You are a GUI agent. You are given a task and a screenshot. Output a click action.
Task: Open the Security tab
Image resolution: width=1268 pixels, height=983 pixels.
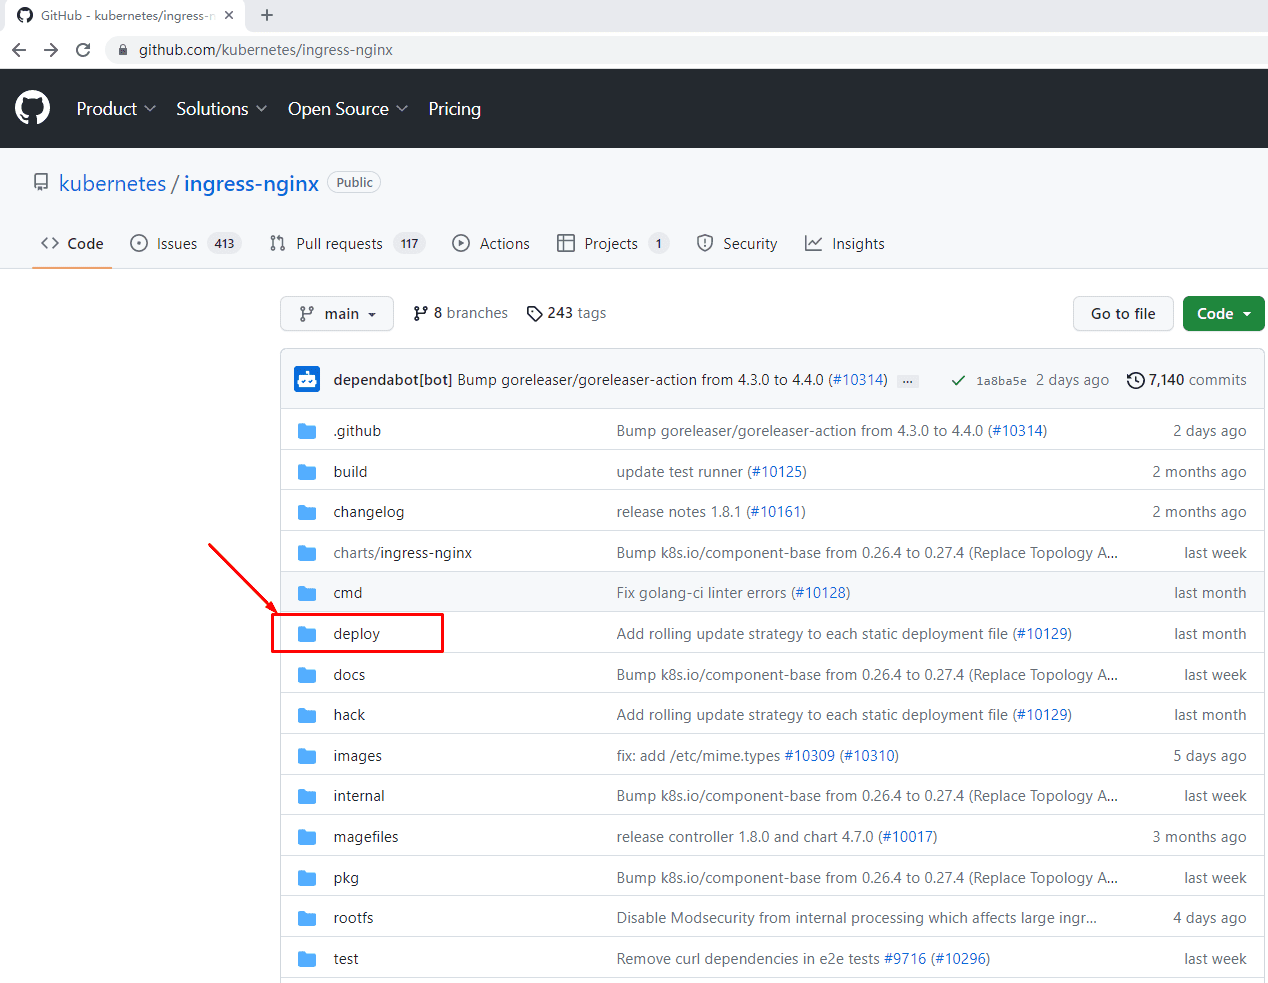(x=737, y=244)
